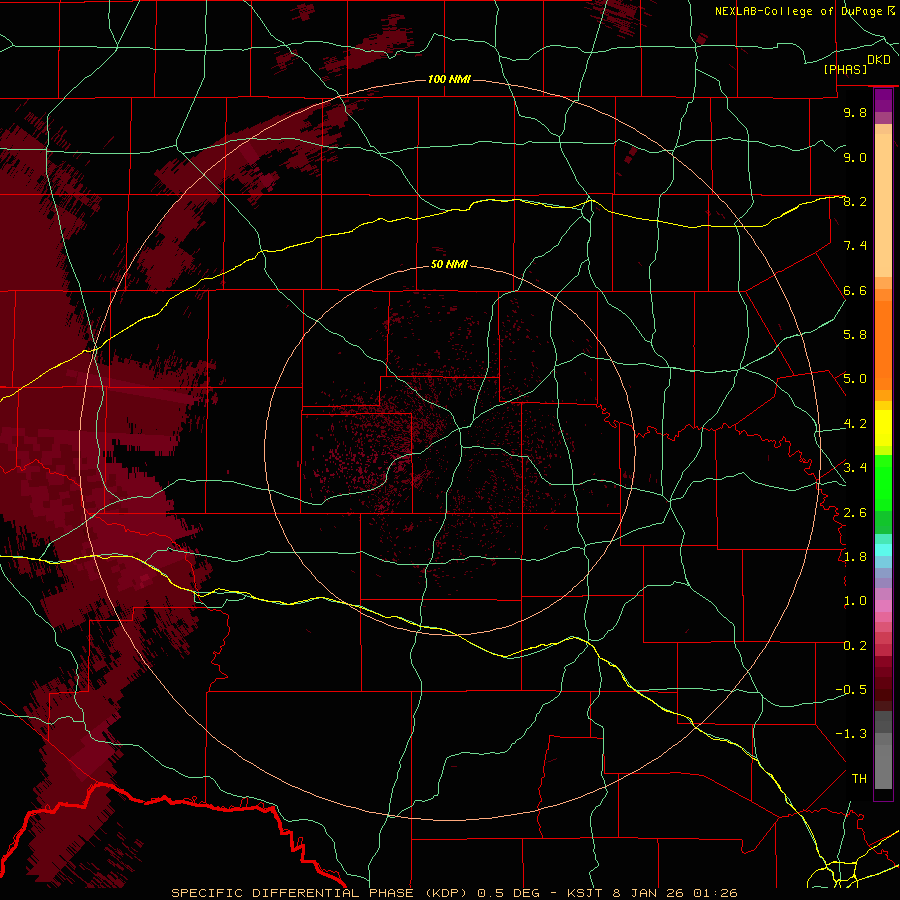Click the 1.0 value on the scale
The height and width of the screenshot is (900, 900).
[x=855, y=600]
